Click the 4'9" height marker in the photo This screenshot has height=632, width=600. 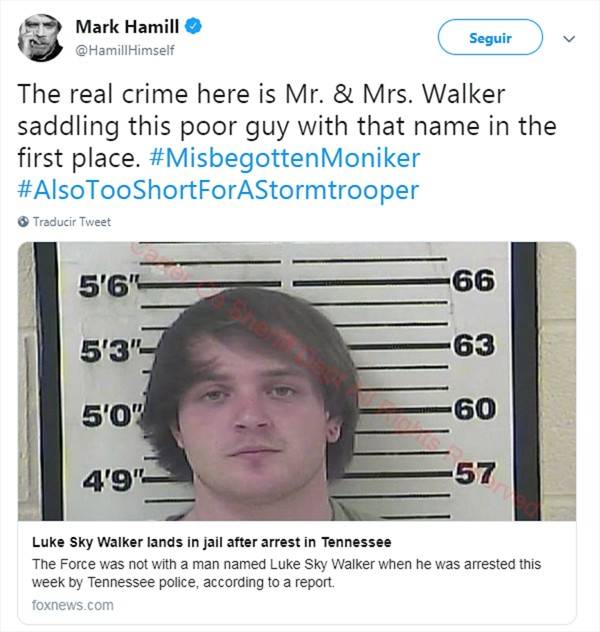point(113,480)
